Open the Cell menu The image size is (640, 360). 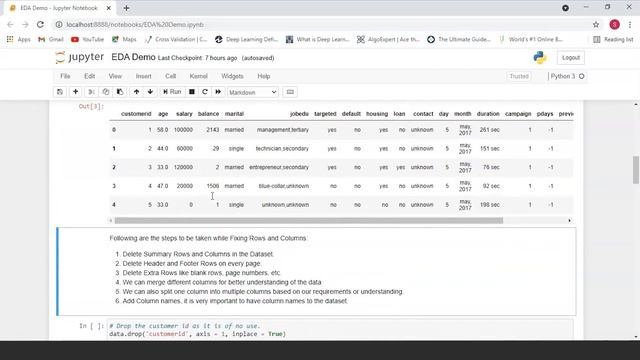pos(171,76)
